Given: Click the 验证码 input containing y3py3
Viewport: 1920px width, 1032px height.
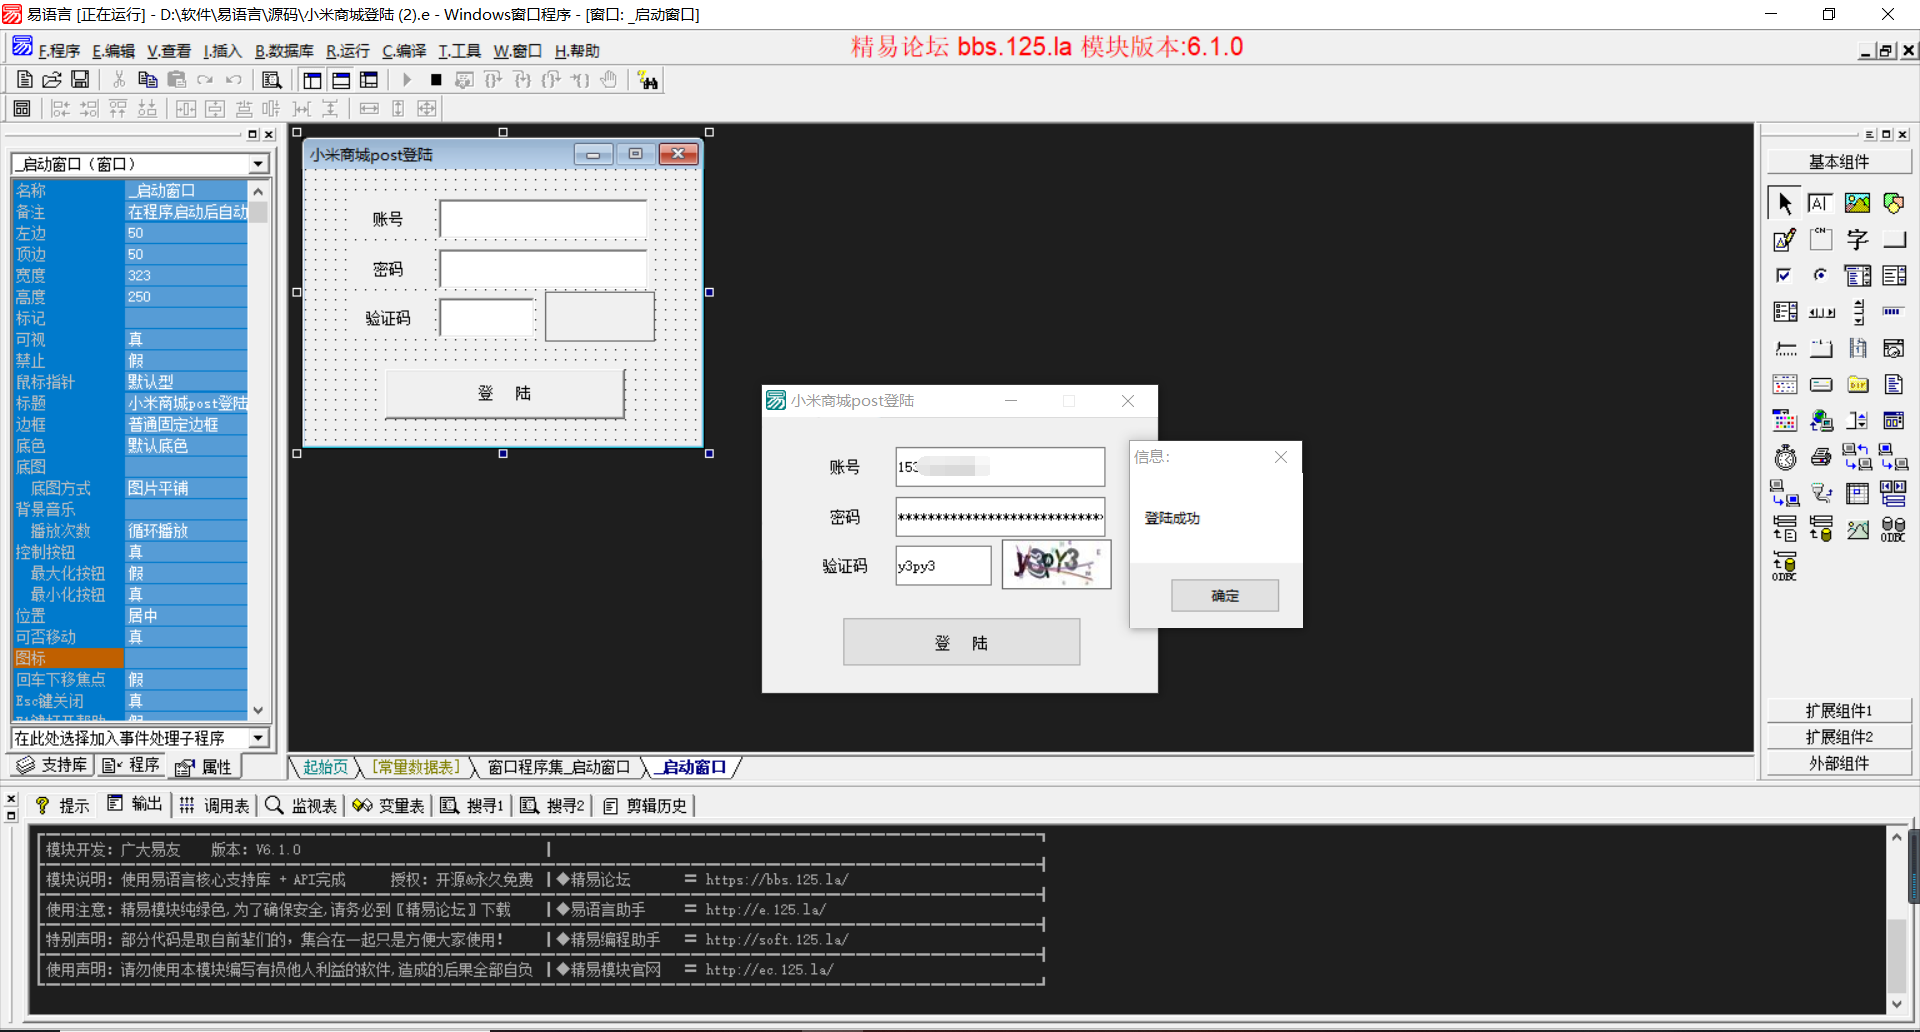Looking at the screenshot, I should tap(943, 566).
